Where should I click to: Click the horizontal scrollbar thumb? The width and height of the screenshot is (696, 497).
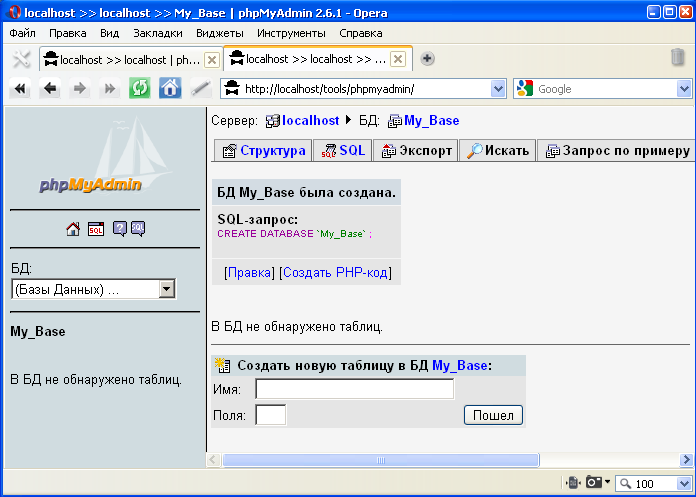click(x=381, y=460)
